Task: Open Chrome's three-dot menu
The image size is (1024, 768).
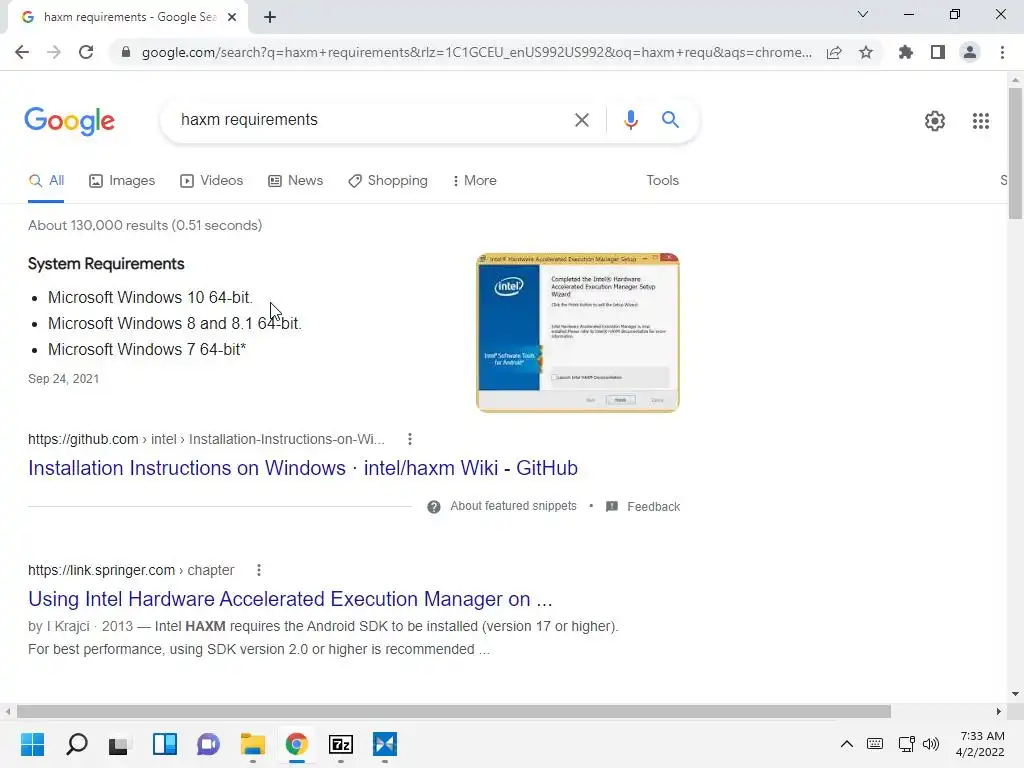Action: (x=1002, y=52)
